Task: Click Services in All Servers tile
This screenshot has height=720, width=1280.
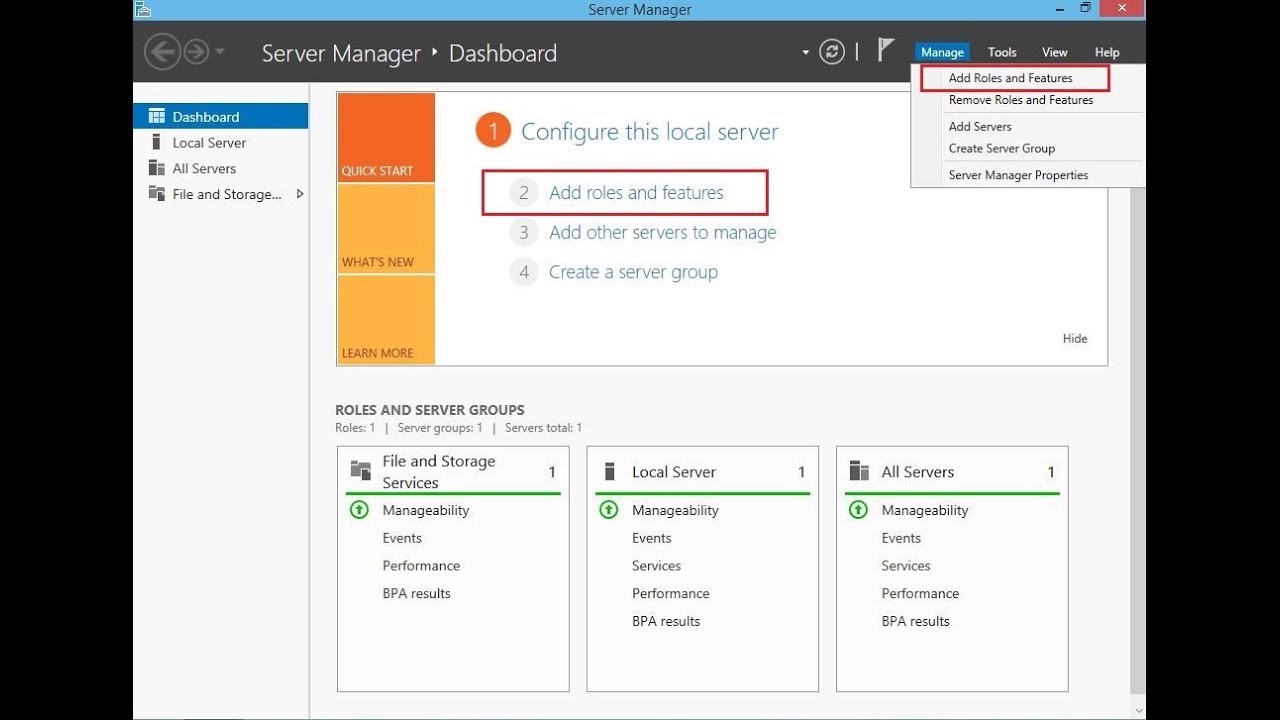Action: [x=906, y=566]
